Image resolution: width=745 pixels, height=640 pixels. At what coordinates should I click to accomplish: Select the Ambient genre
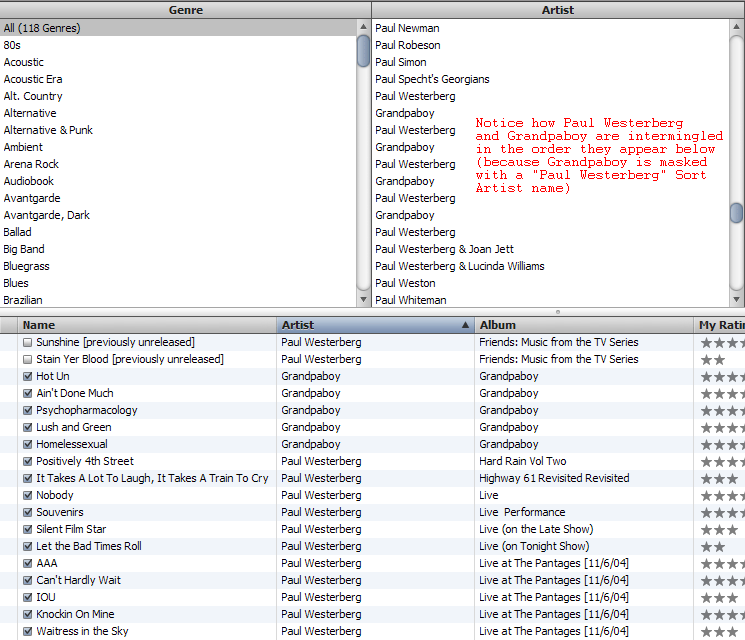[178, 147]
